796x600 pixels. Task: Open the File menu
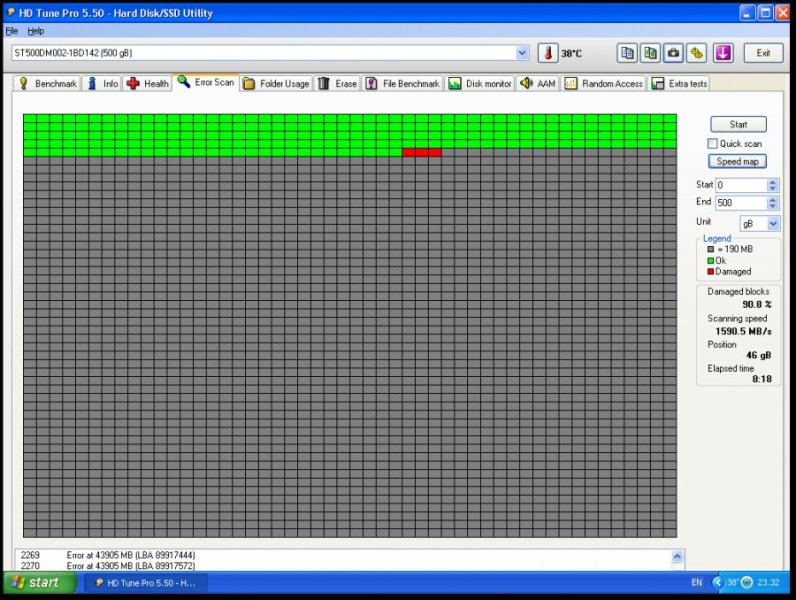(x=12, y=31)
